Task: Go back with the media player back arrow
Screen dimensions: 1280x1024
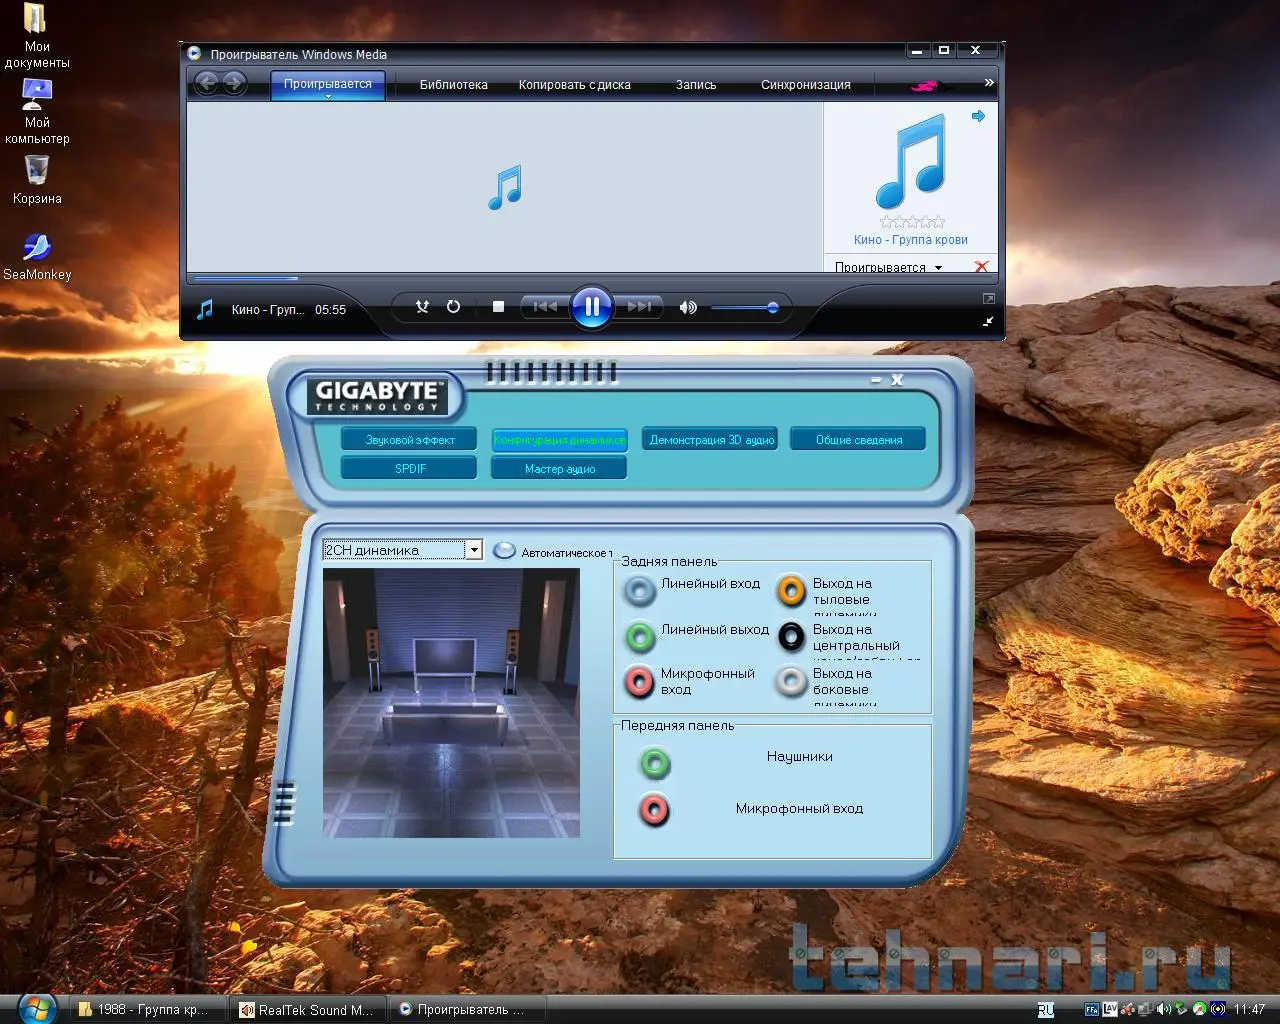Action: [207, 83]
